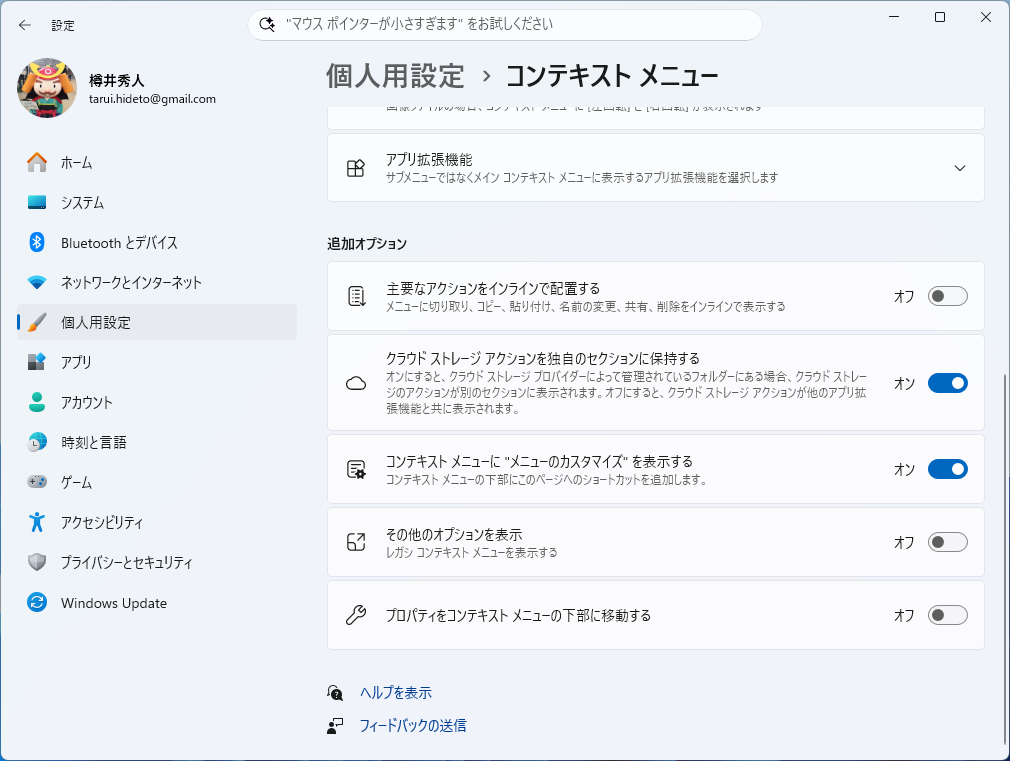Screen dimensions: 1010x761
Task: Maximize the settings window
Action: click(x=940, y=17)
